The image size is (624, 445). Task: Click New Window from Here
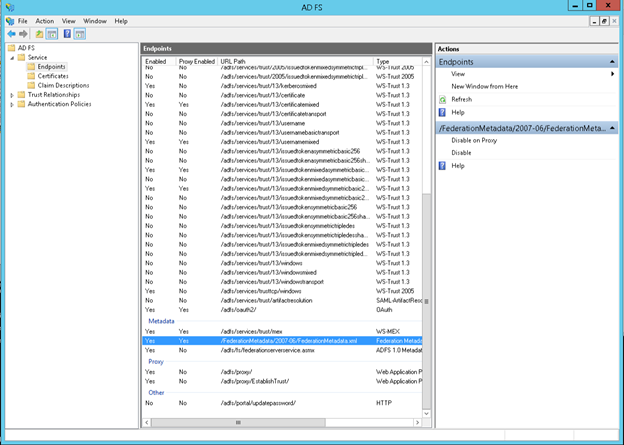tap(485, 87)
